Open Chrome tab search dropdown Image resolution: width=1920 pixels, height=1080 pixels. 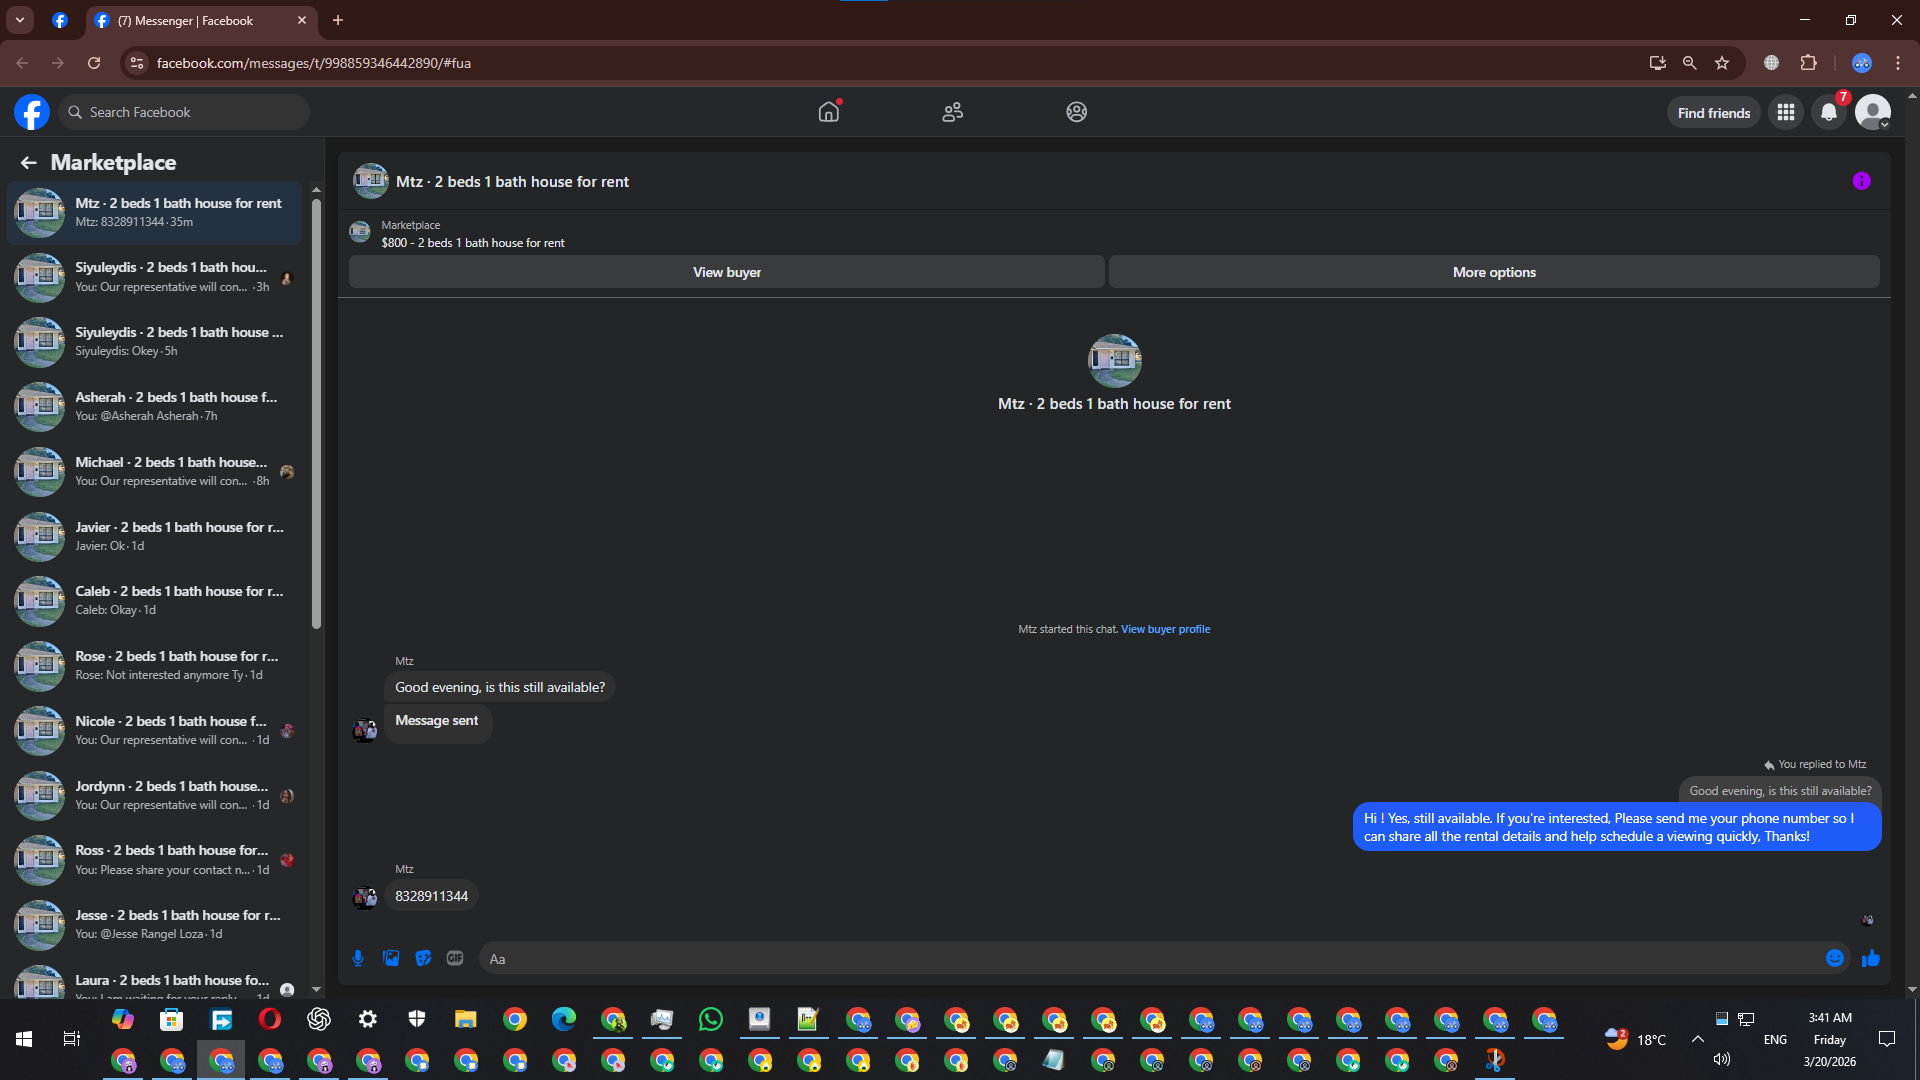(19, 20)
